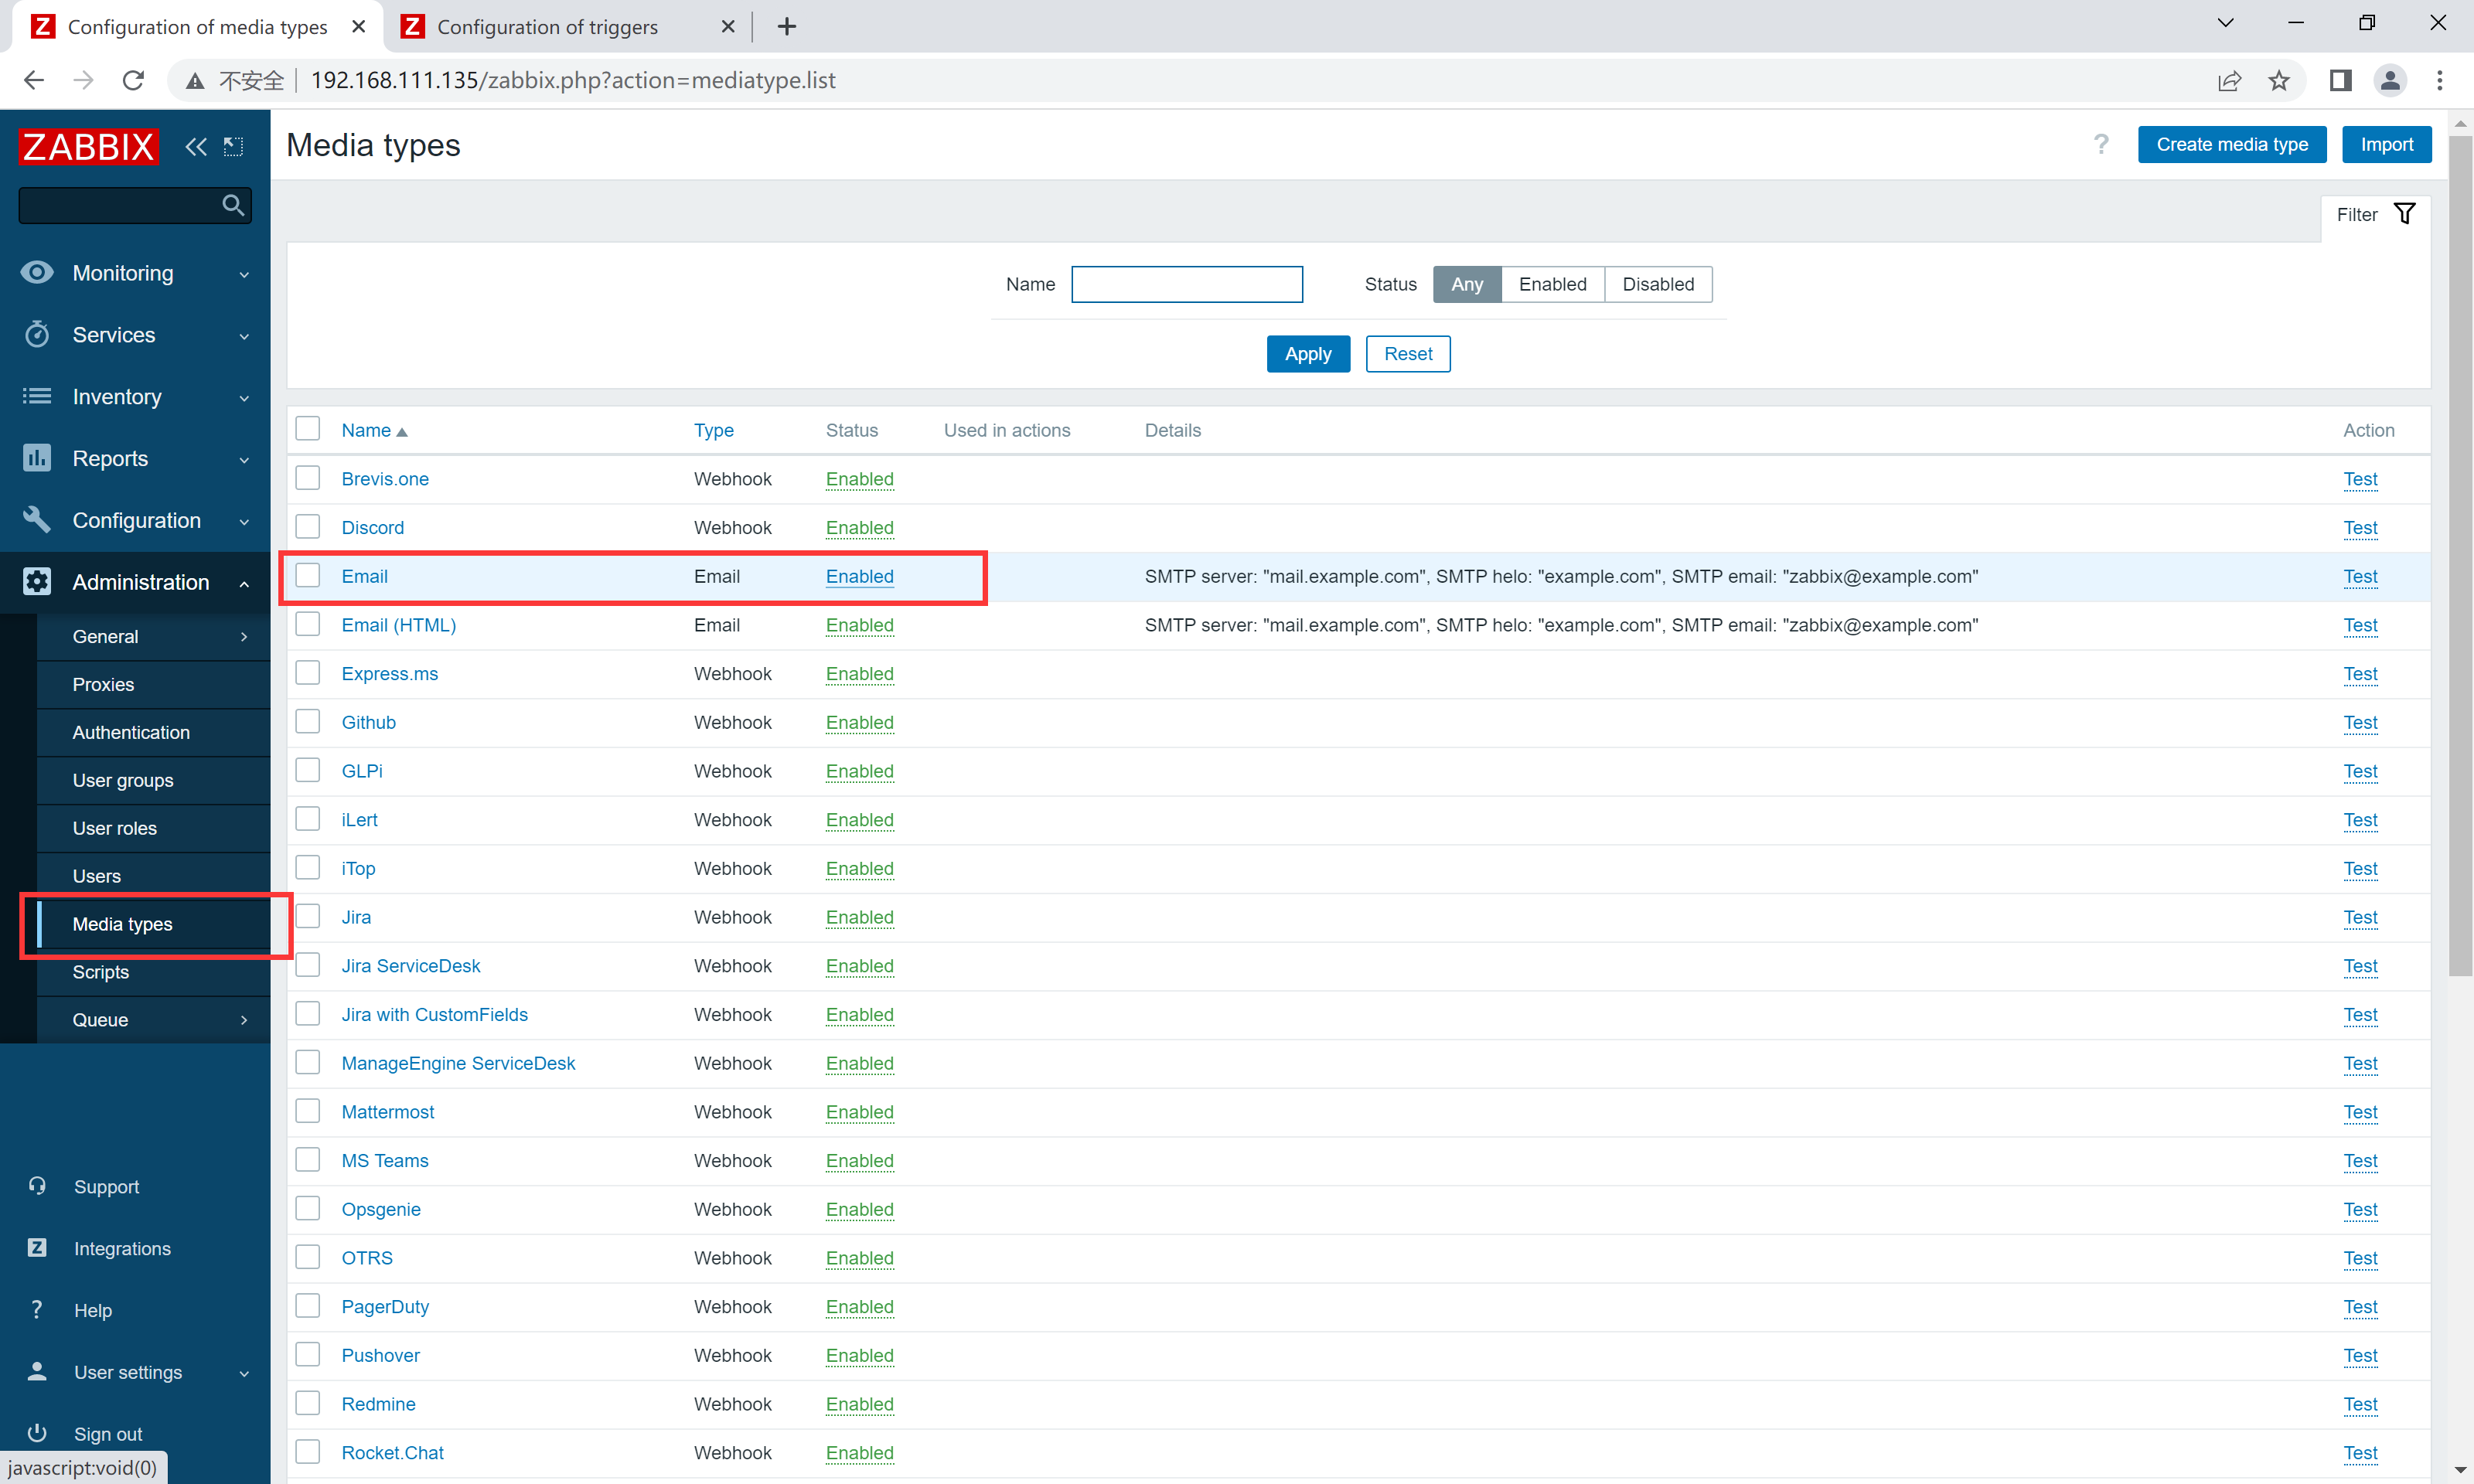Sort the table by Name column header
The height and width of the screenshot is (1484, 2474).
[x=374, y=430]
